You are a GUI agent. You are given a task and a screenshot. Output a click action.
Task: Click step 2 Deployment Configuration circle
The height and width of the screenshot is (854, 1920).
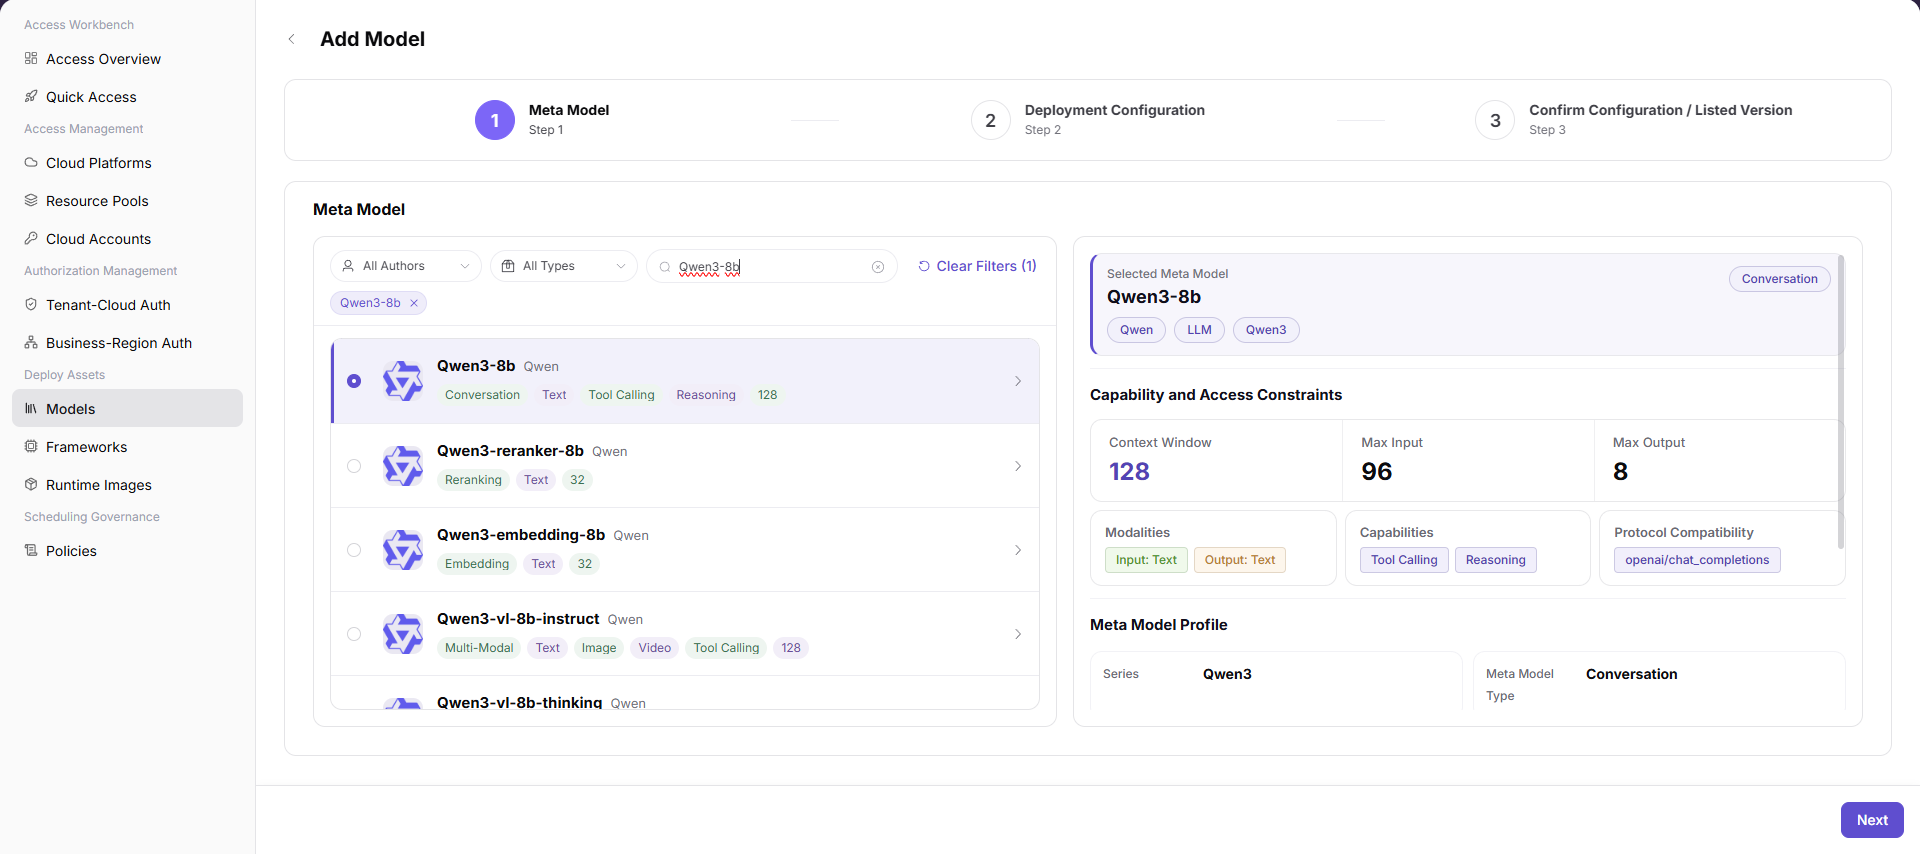pos(991,120)
